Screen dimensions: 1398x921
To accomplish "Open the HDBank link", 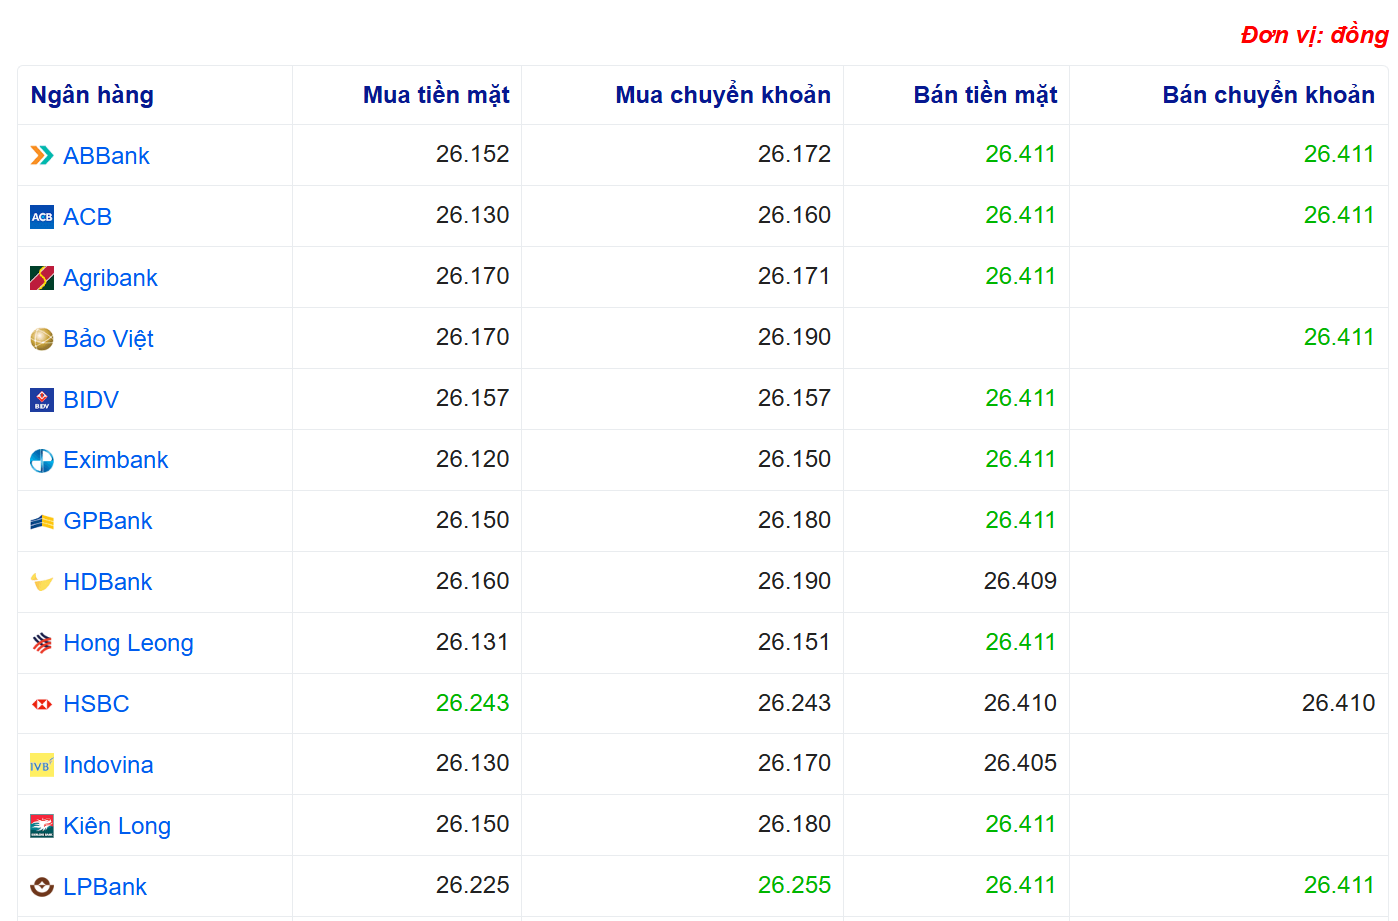I will click(108, 582).
